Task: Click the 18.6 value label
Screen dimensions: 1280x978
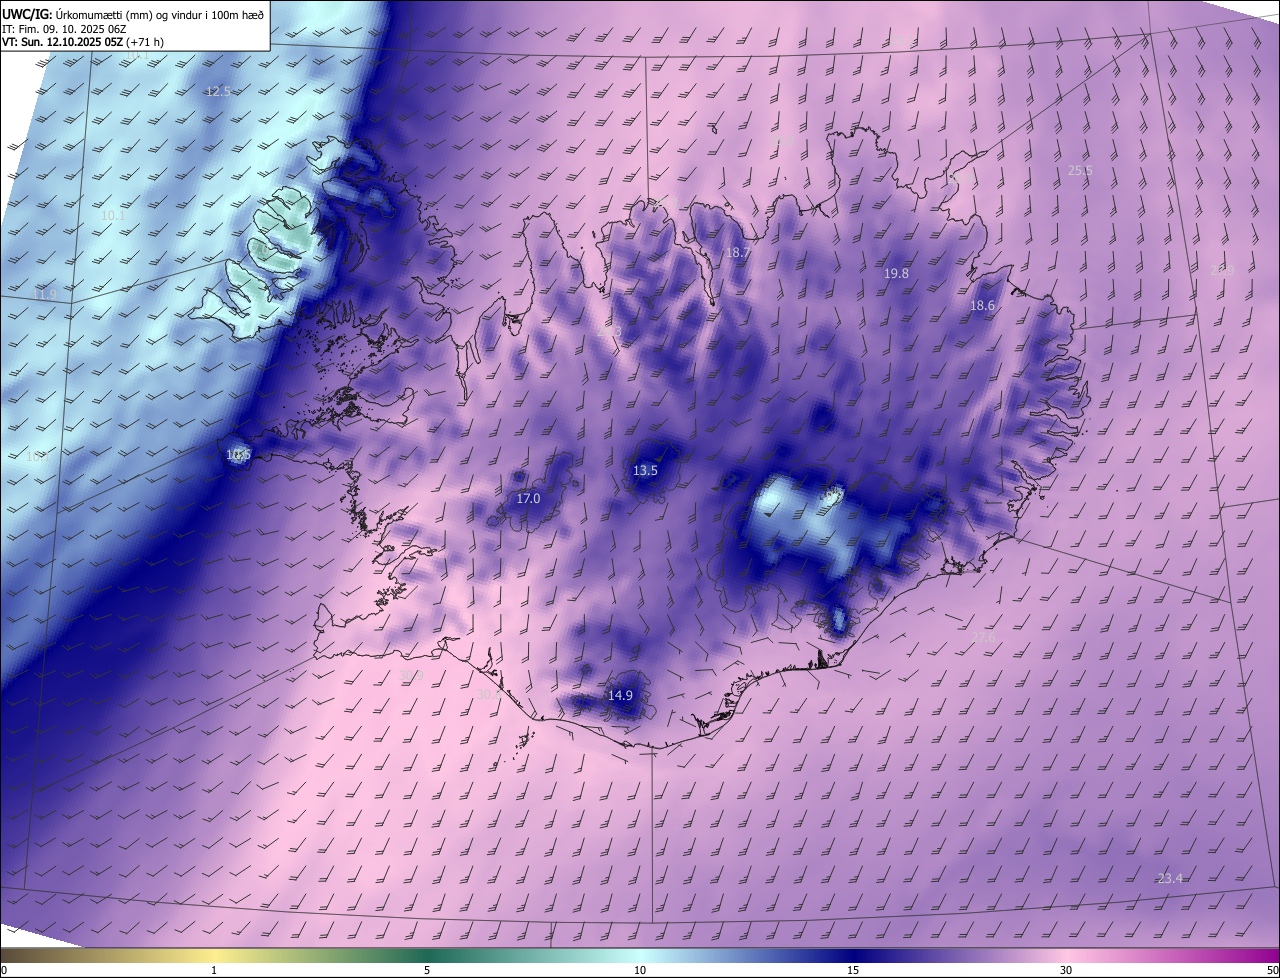Action: pyautogui.click(x=982, y=305)
